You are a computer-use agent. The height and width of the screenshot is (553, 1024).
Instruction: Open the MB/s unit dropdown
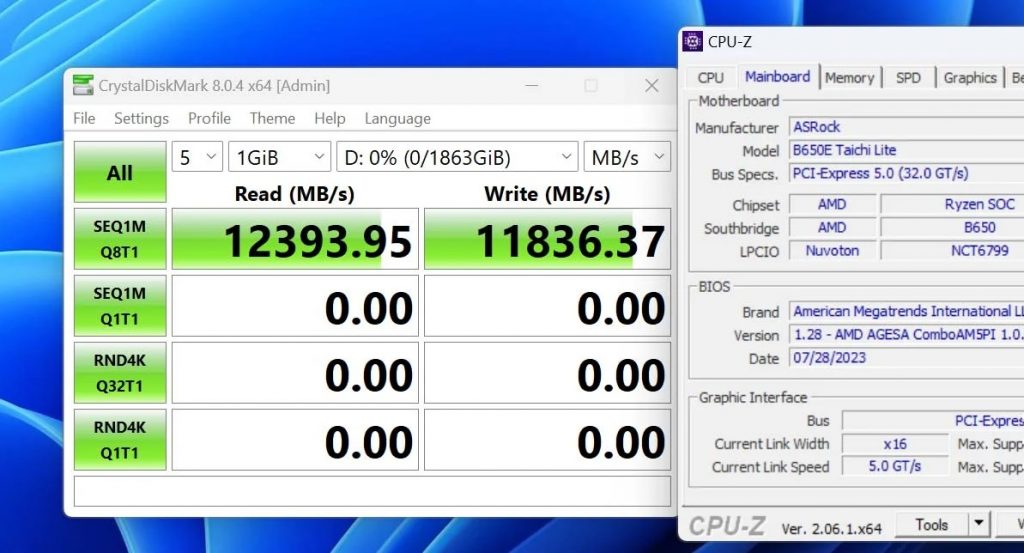[x=627, y=157]
